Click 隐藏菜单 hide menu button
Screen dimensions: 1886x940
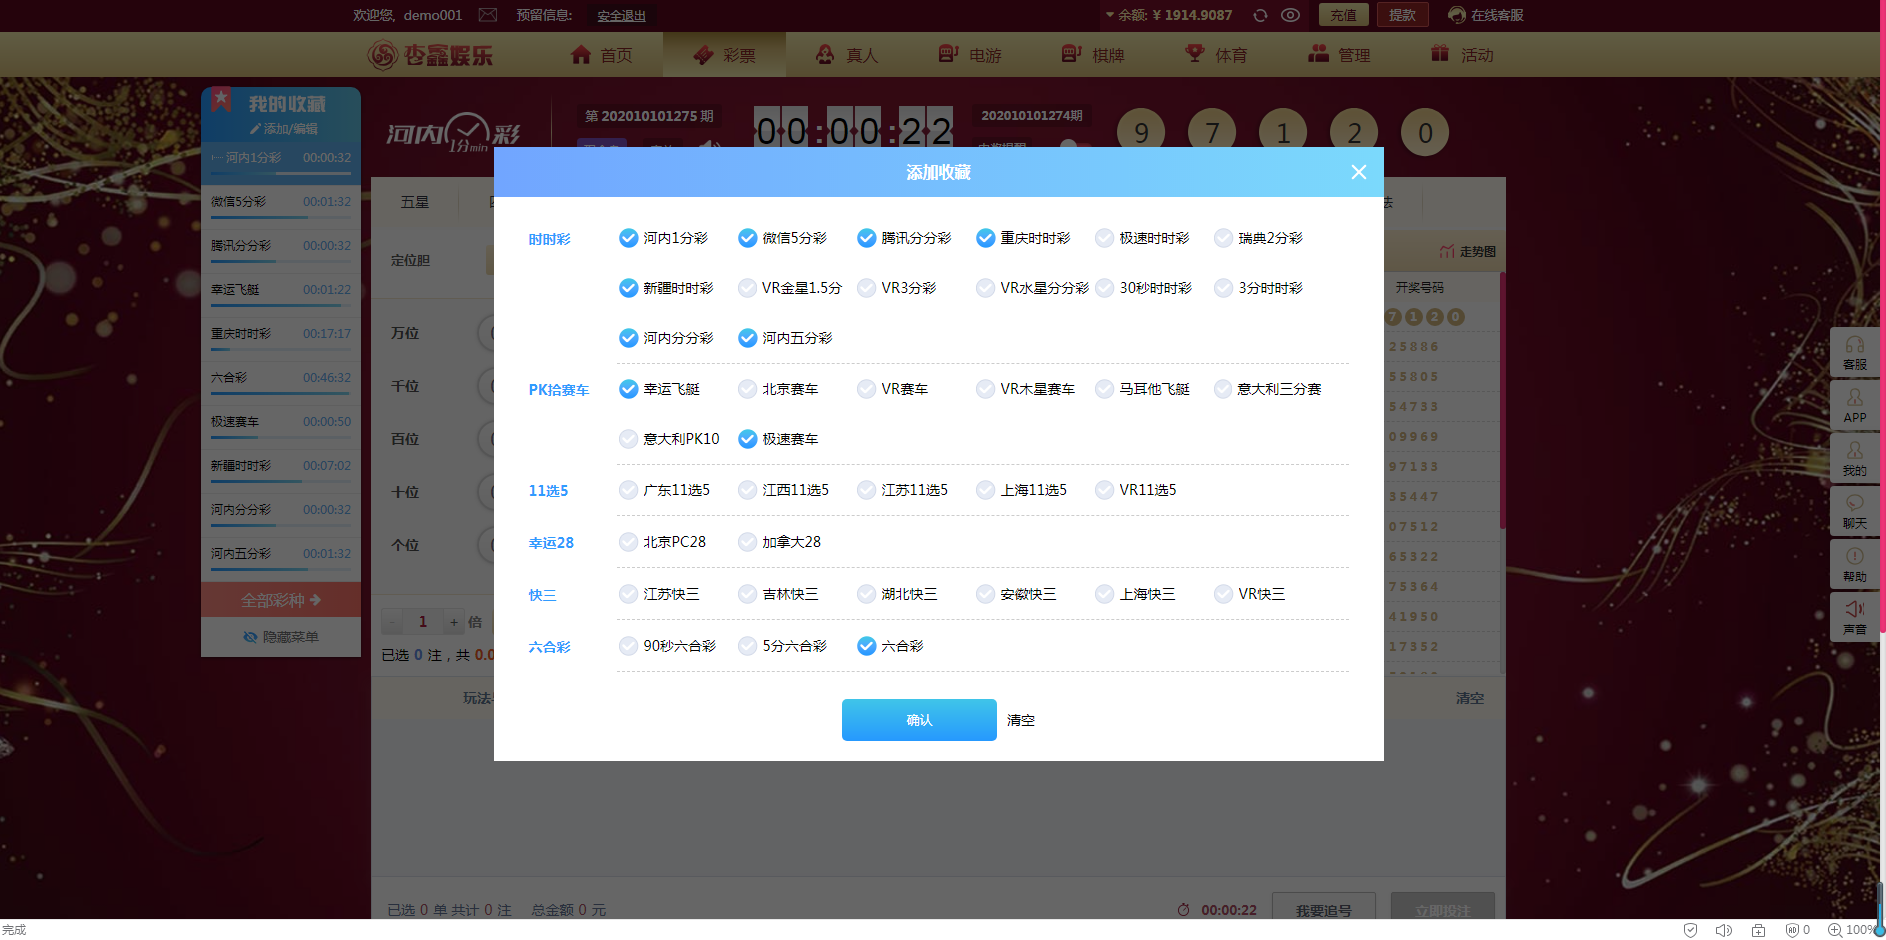tap(281, 637)
